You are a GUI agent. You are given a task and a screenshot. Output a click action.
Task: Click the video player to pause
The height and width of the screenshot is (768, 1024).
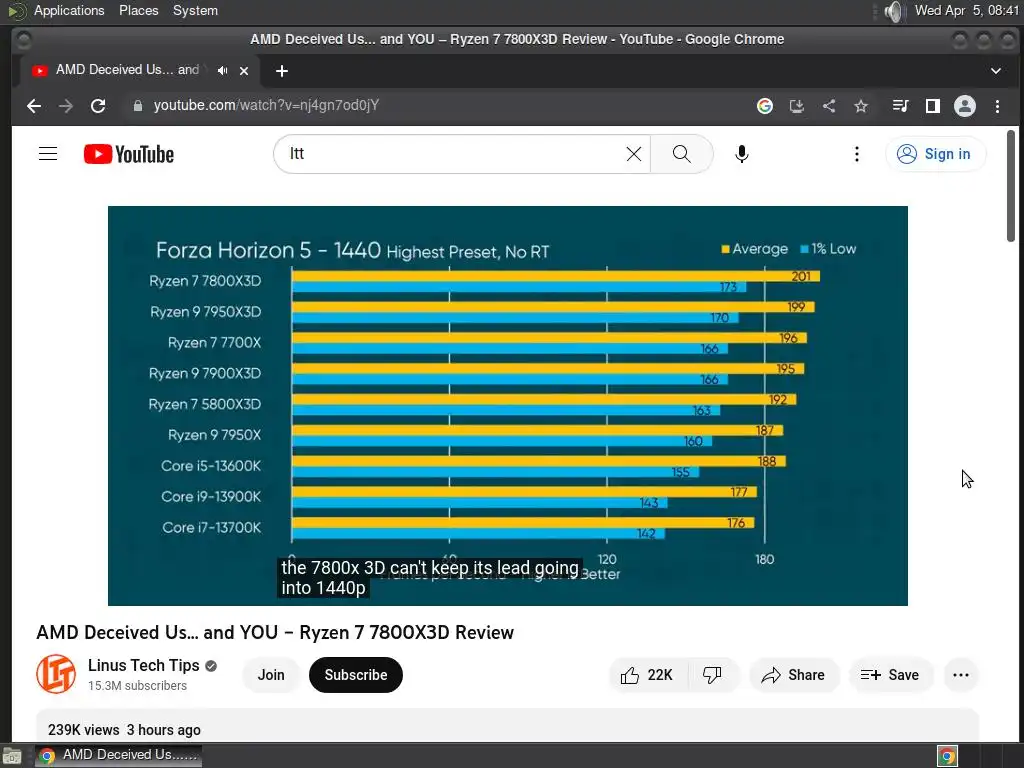click(x=507, y=406)
